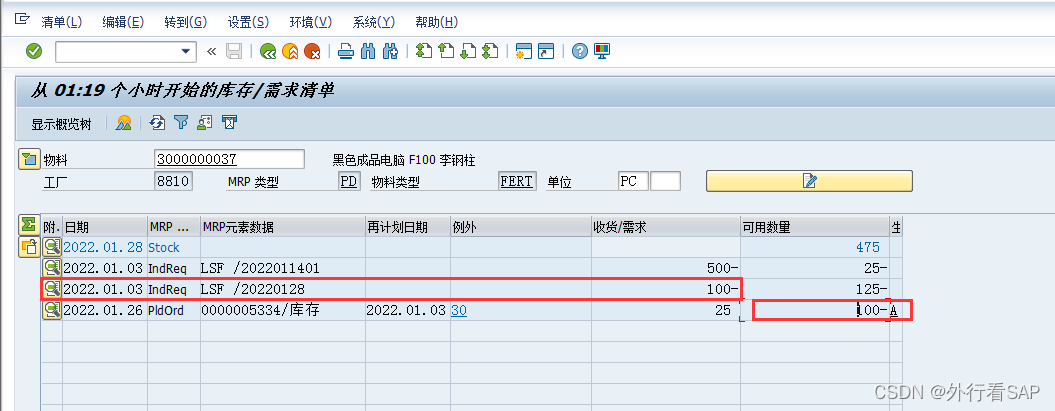Click the 例外 column header
Screen dimensions: 1055x411
(x=521, y=227)
